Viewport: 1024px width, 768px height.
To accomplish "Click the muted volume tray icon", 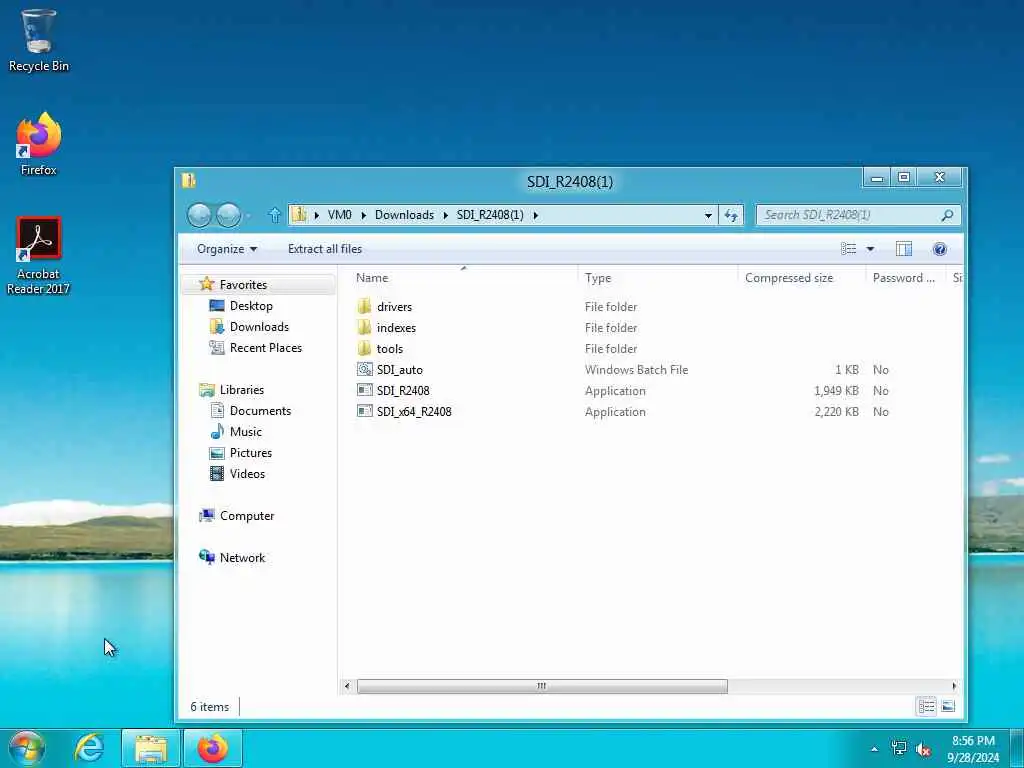I will pos(923,750).
